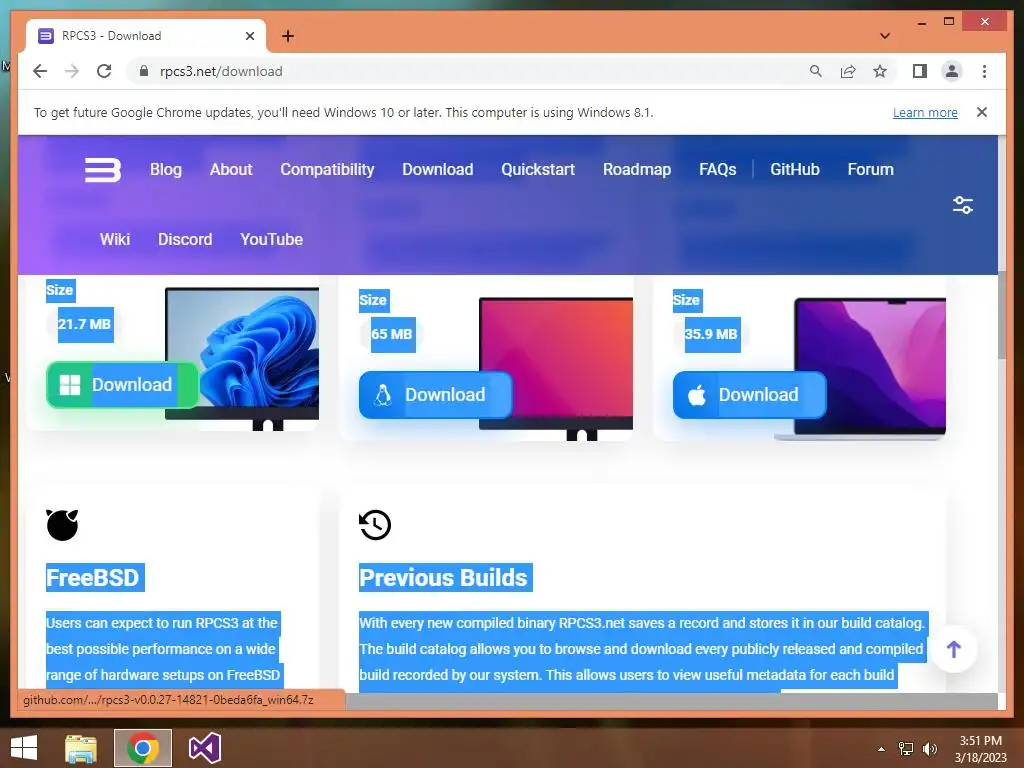Click the volume speaker tray icon
The width and height of the screenshot is (1024, 768).
(x=929, y=749)
